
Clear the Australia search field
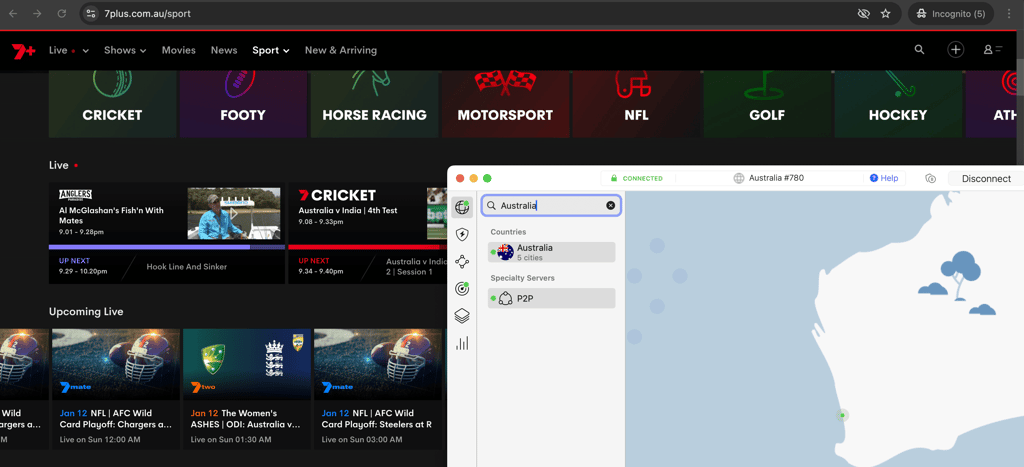click(611, 206)
